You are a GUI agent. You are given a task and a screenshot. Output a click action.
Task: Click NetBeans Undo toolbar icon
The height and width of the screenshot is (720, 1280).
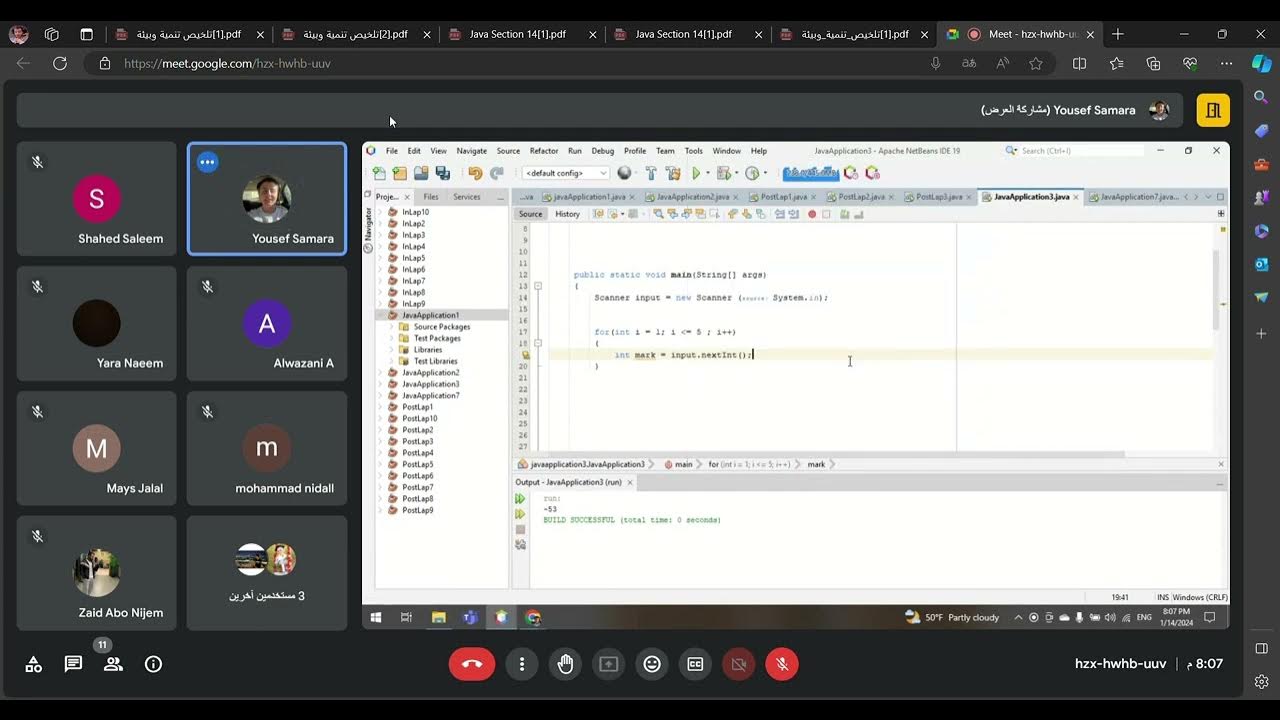(475, 173)
